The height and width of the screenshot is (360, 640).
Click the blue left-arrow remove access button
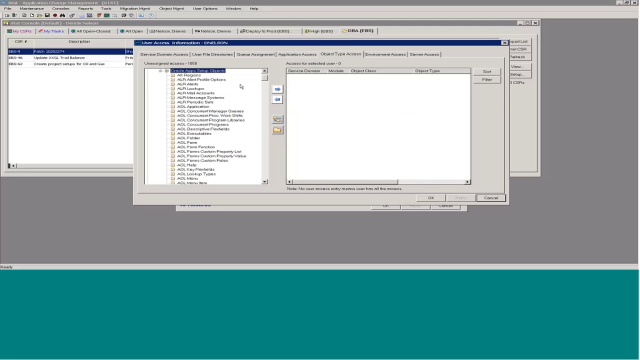(x=278, y=100)
